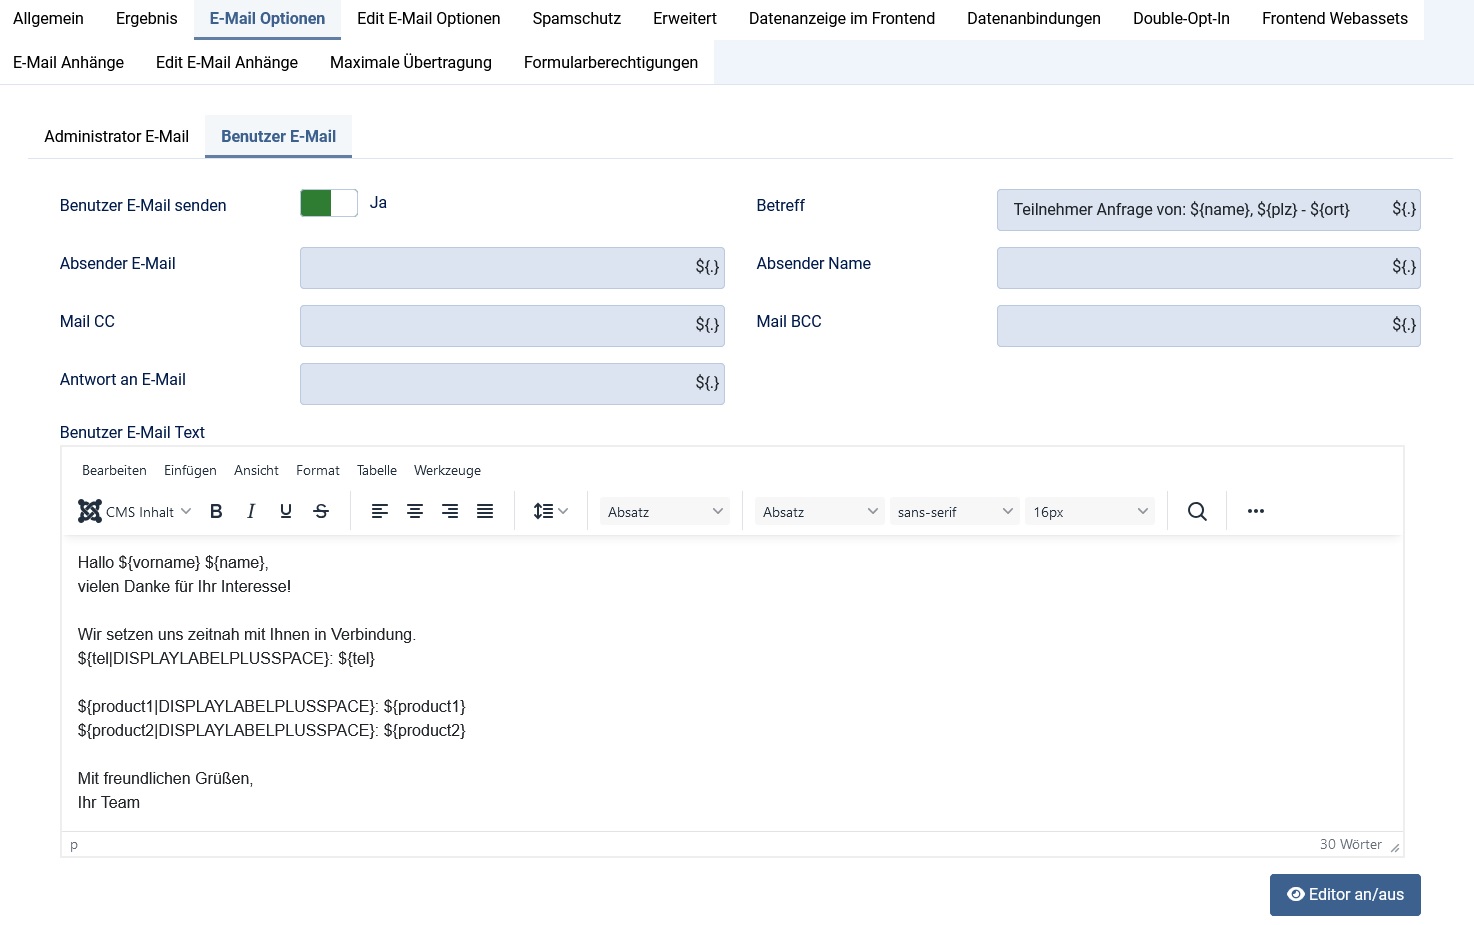Open line height dropdown
The width and height of the screenshot is (1474, 925).
pos(551,512)
